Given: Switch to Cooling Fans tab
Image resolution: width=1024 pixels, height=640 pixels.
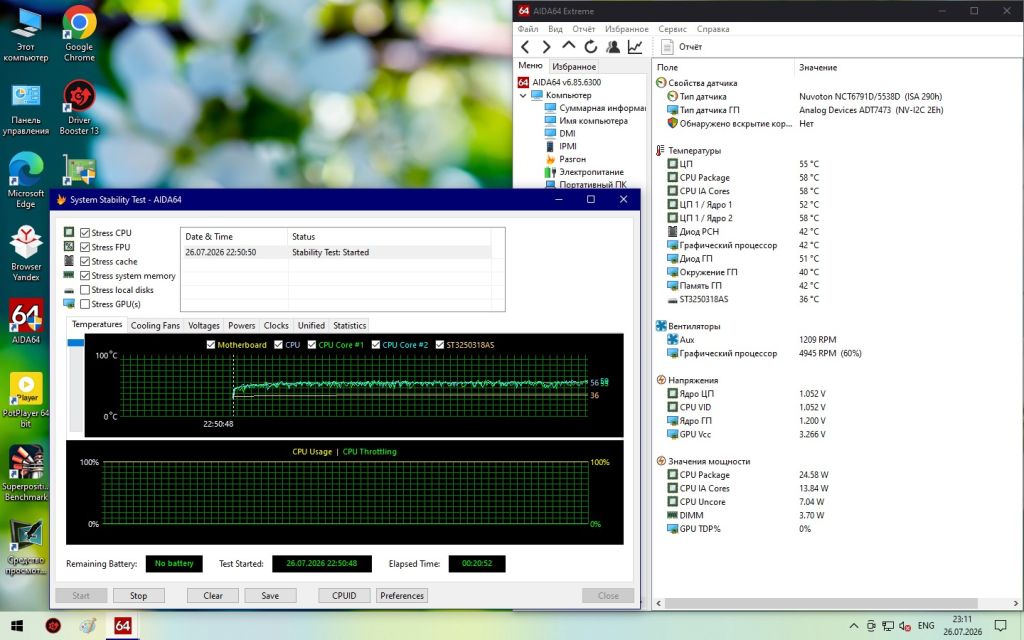Looking at the screenshot, I should coord(155,325).
